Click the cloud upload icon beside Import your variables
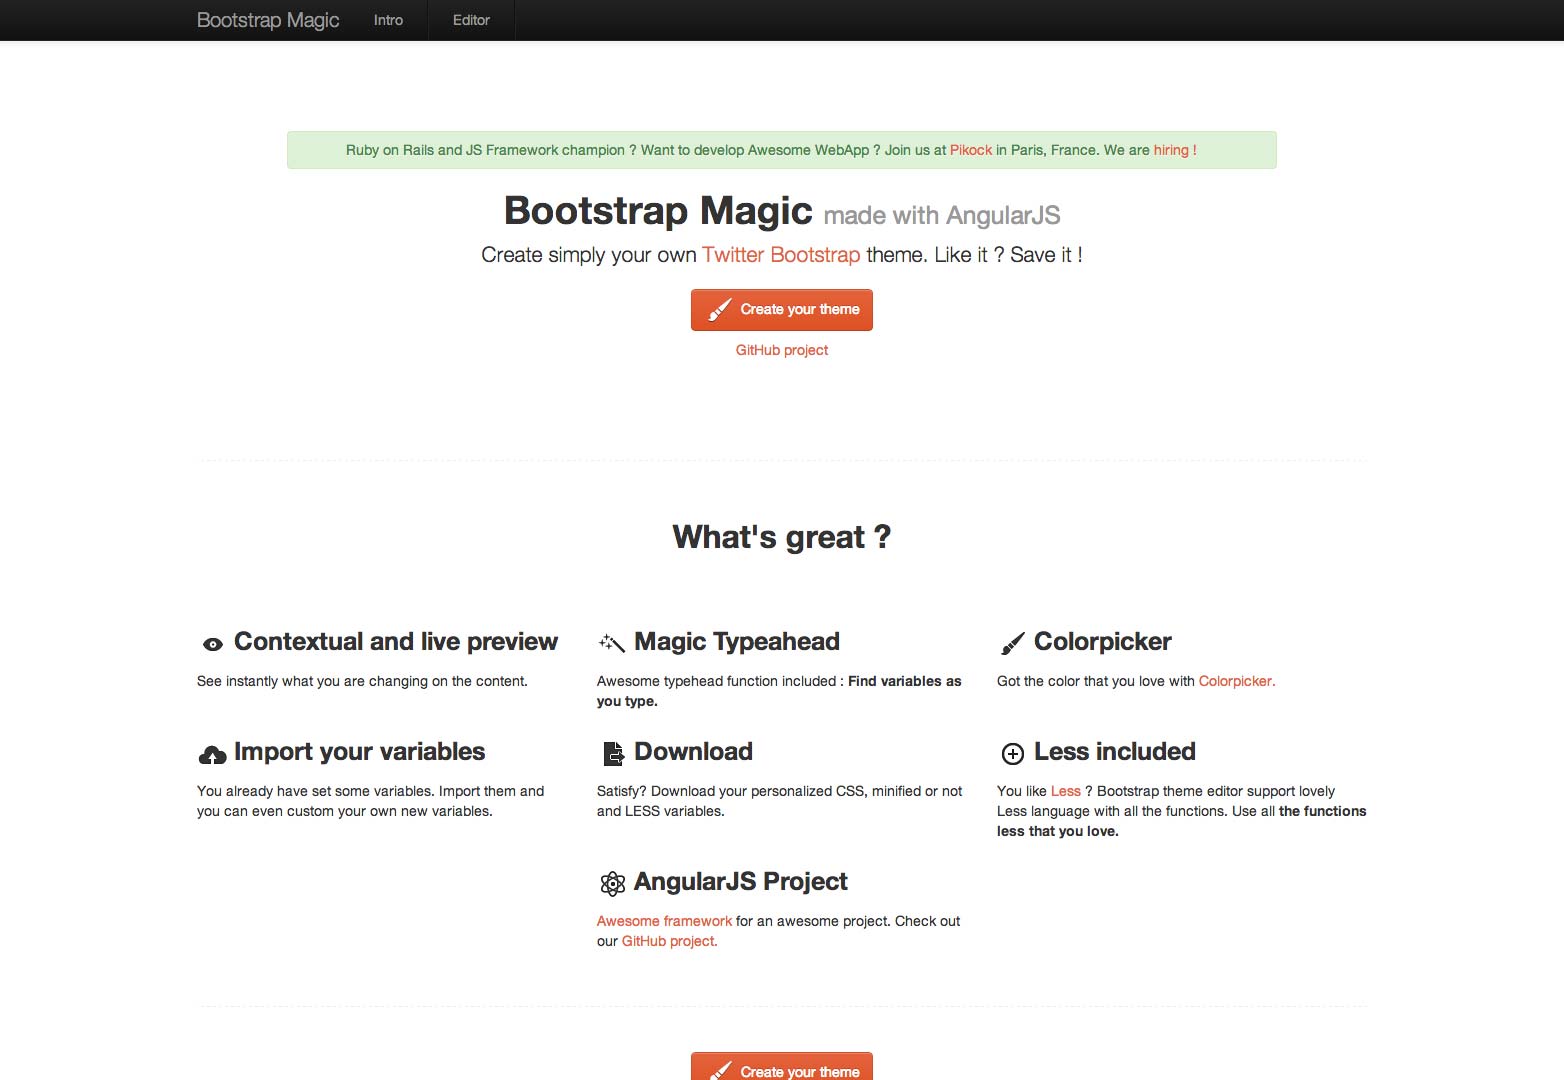This screenshot has height=1080, width=1564. pyautogui.click(x=212, y=755)
